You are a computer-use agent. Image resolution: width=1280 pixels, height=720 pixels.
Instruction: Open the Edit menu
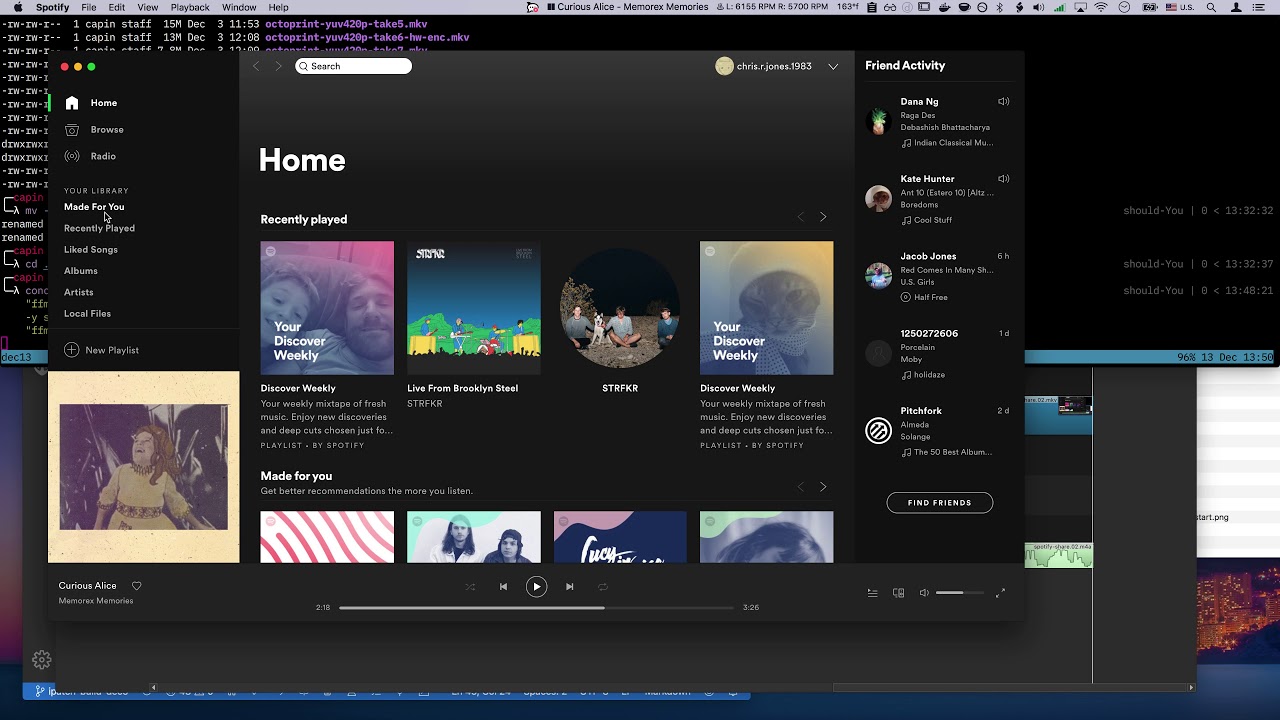(x=117, y=7)
